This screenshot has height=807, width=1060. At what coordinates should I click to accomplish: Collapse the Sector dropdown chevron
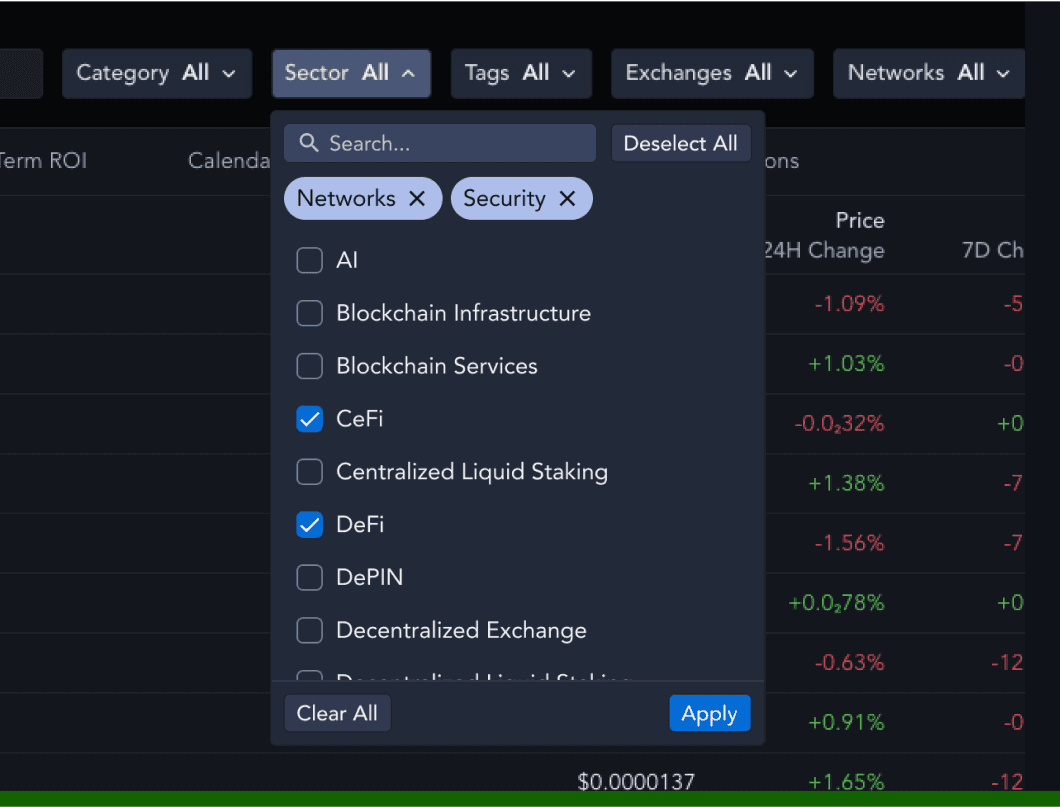pyautogui.click(x=408, y=73)
